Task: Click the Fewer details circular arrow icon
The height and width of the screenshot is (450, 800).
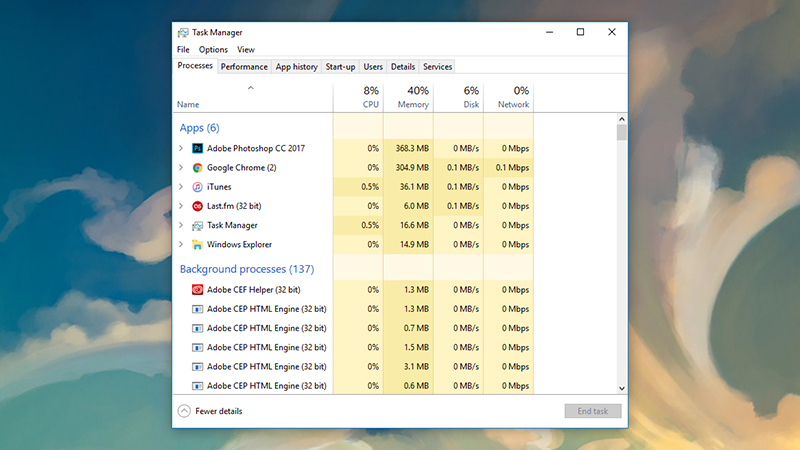Action: (x=184, y=411)
